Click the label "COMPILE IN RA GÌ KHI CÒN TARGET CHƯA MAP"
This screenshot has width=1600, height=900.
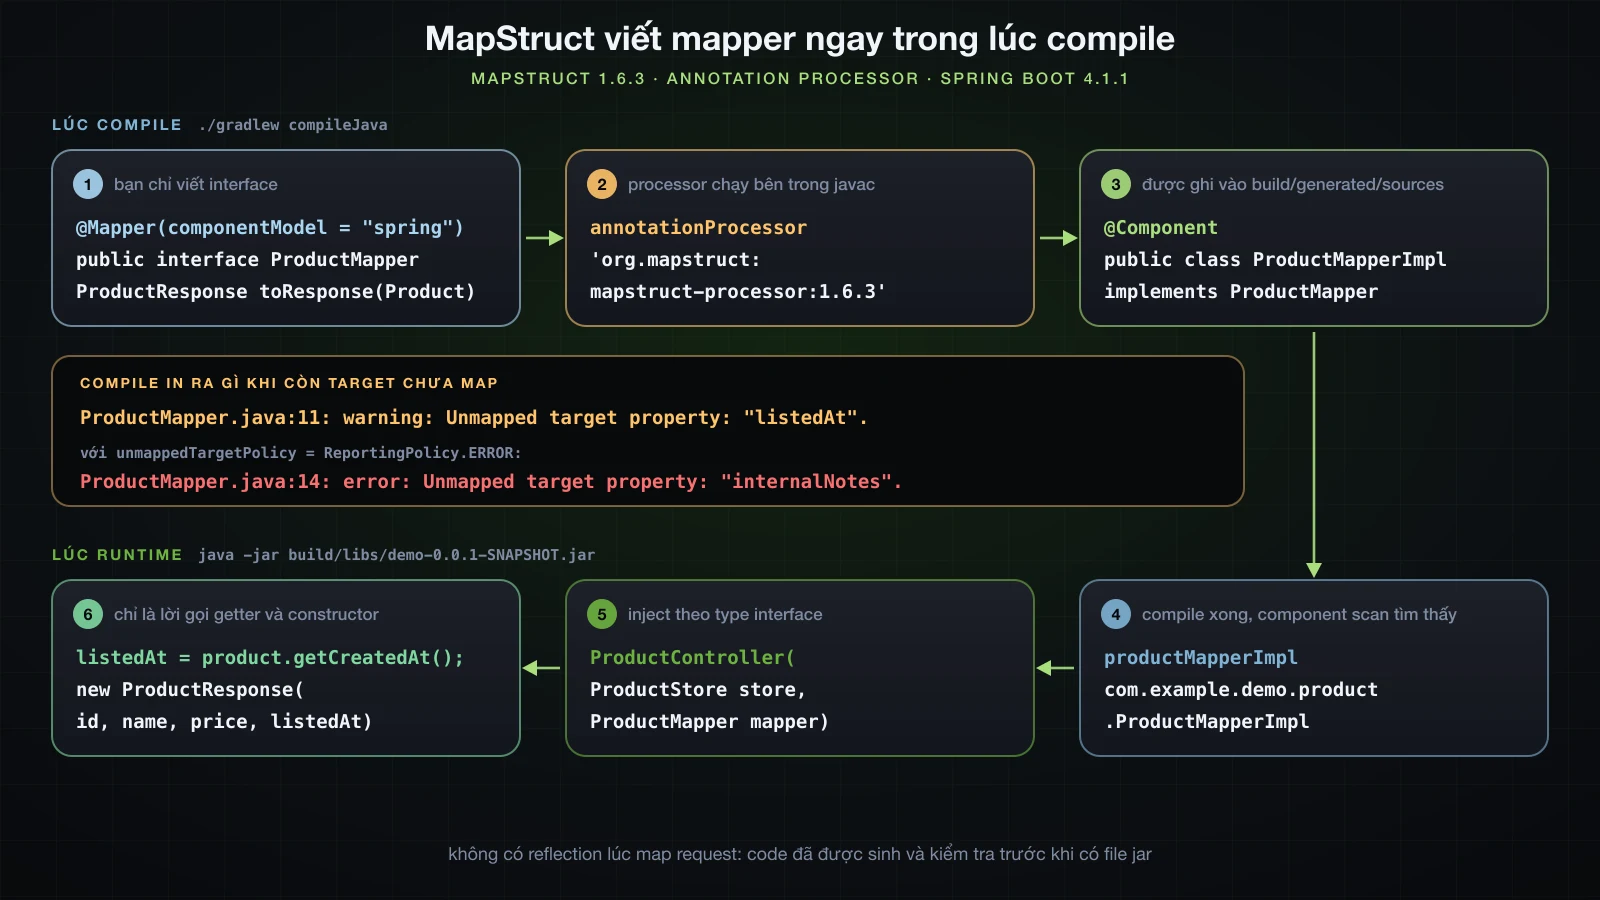point(289,383)
